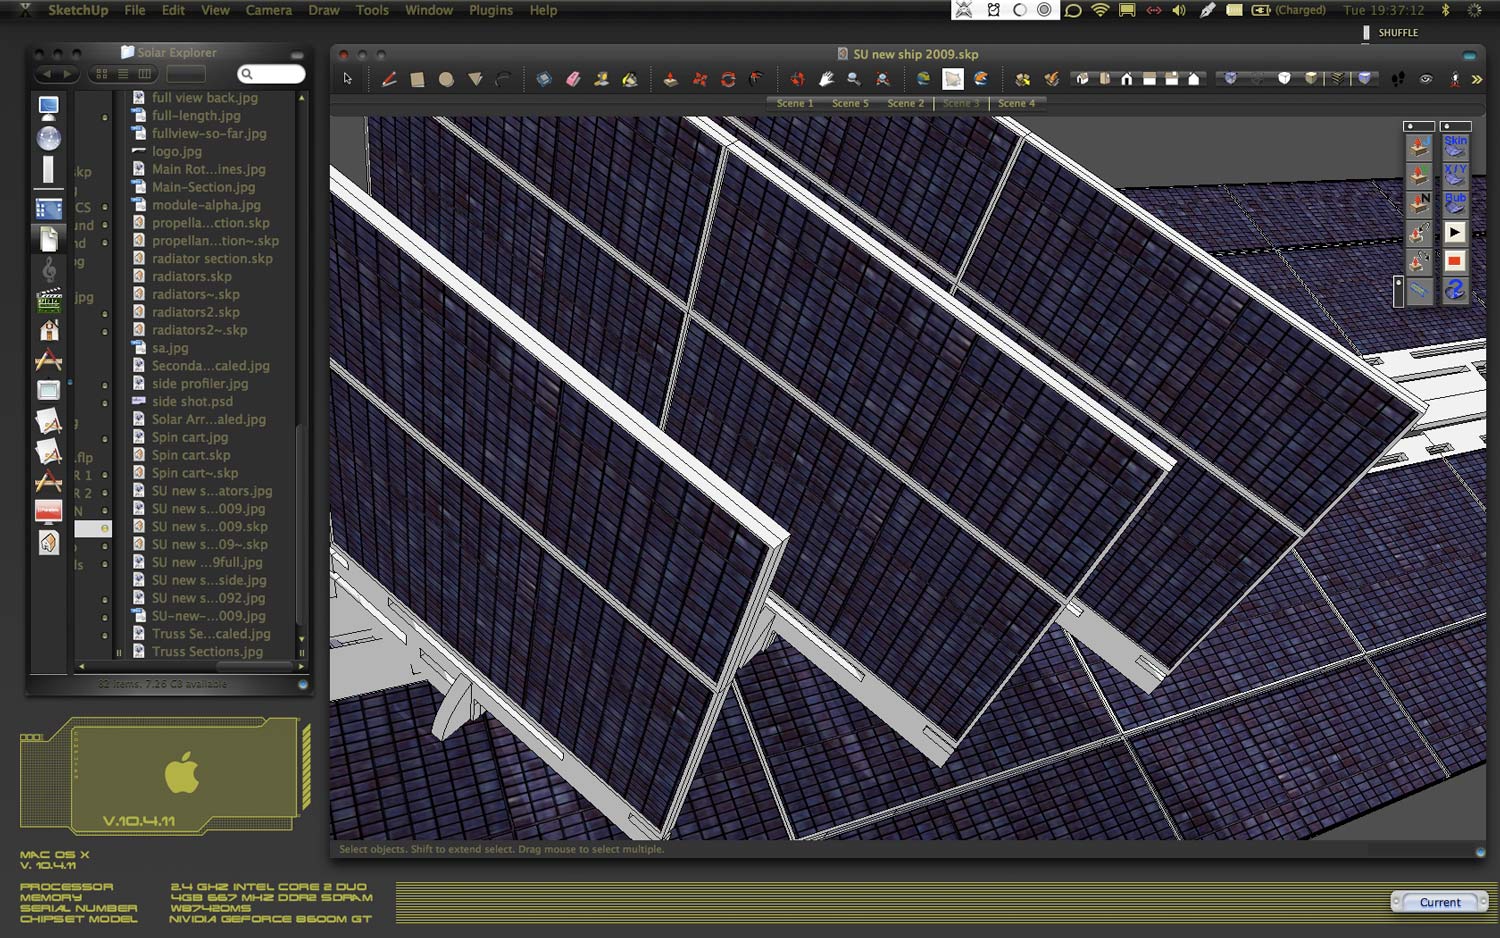The image size is (1500, 938).
Task: Select the Paint Bucket tool
Action: (x=630, y=79)
